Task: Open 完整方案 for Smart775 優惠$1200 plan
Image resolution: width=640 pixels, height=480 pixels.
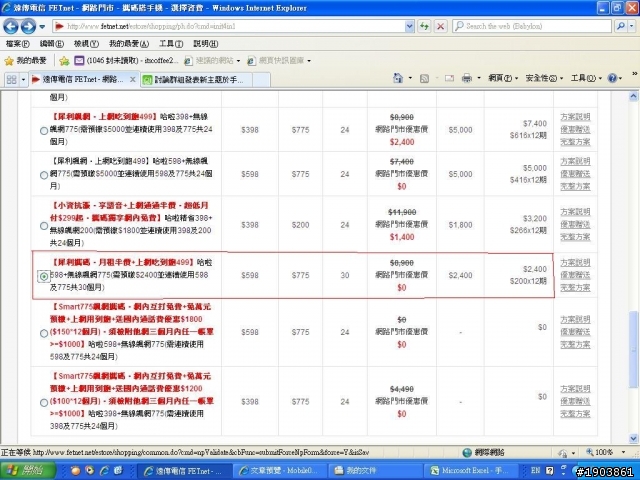Action: (575, 414)
